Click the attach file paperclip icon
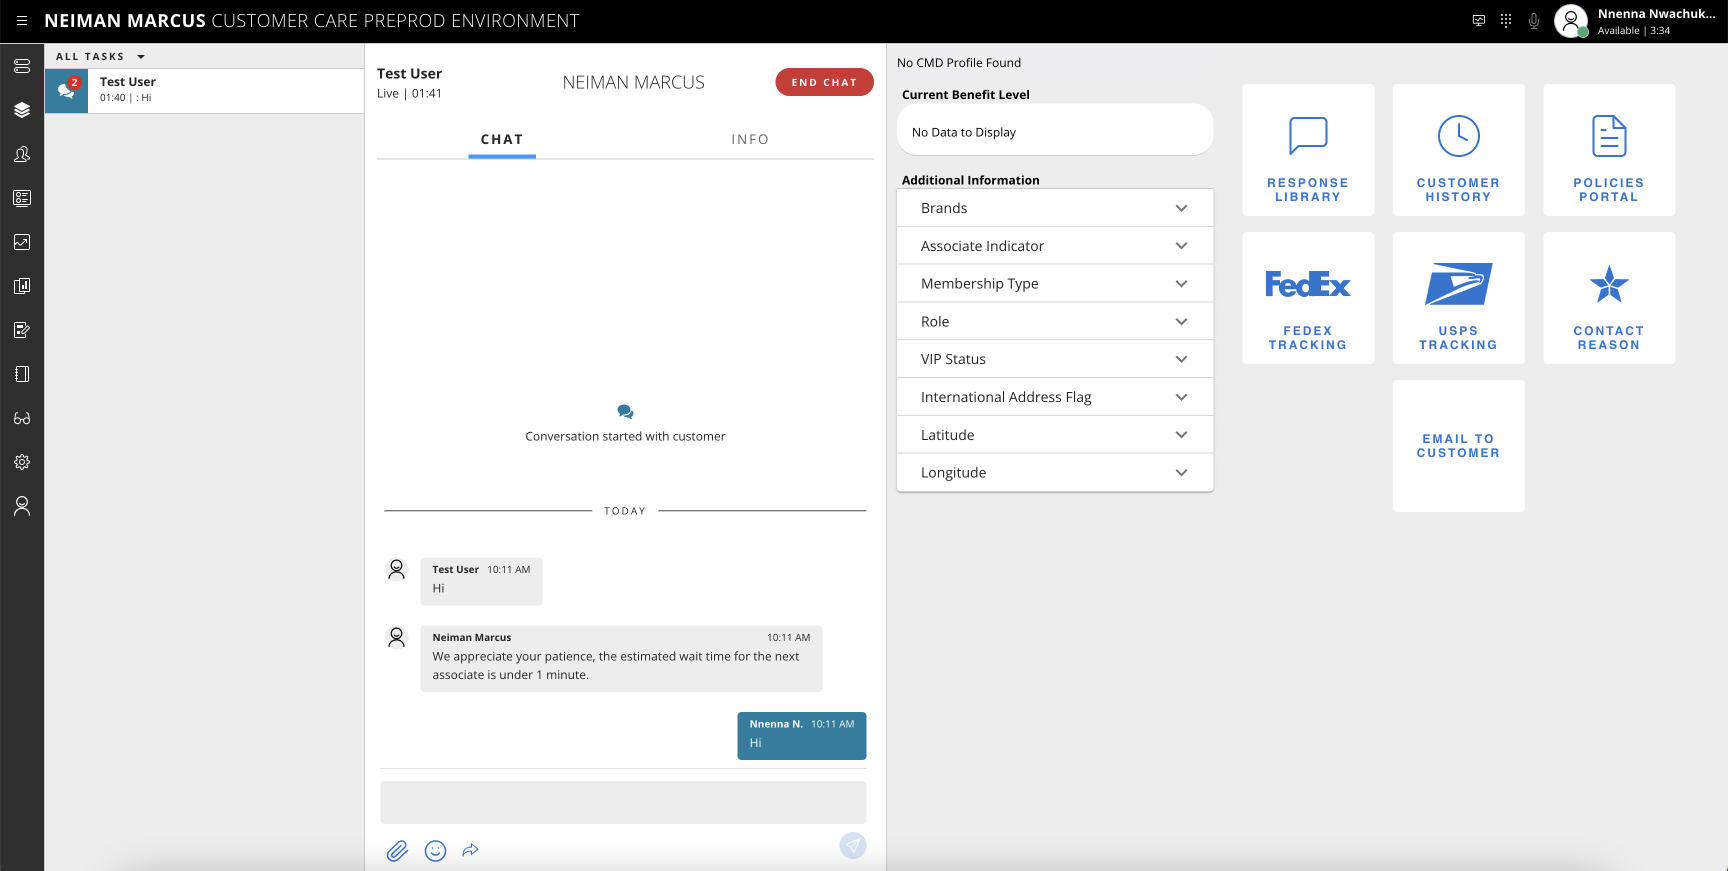Screen dimensions: 1728x871 (x=397, y=851)
